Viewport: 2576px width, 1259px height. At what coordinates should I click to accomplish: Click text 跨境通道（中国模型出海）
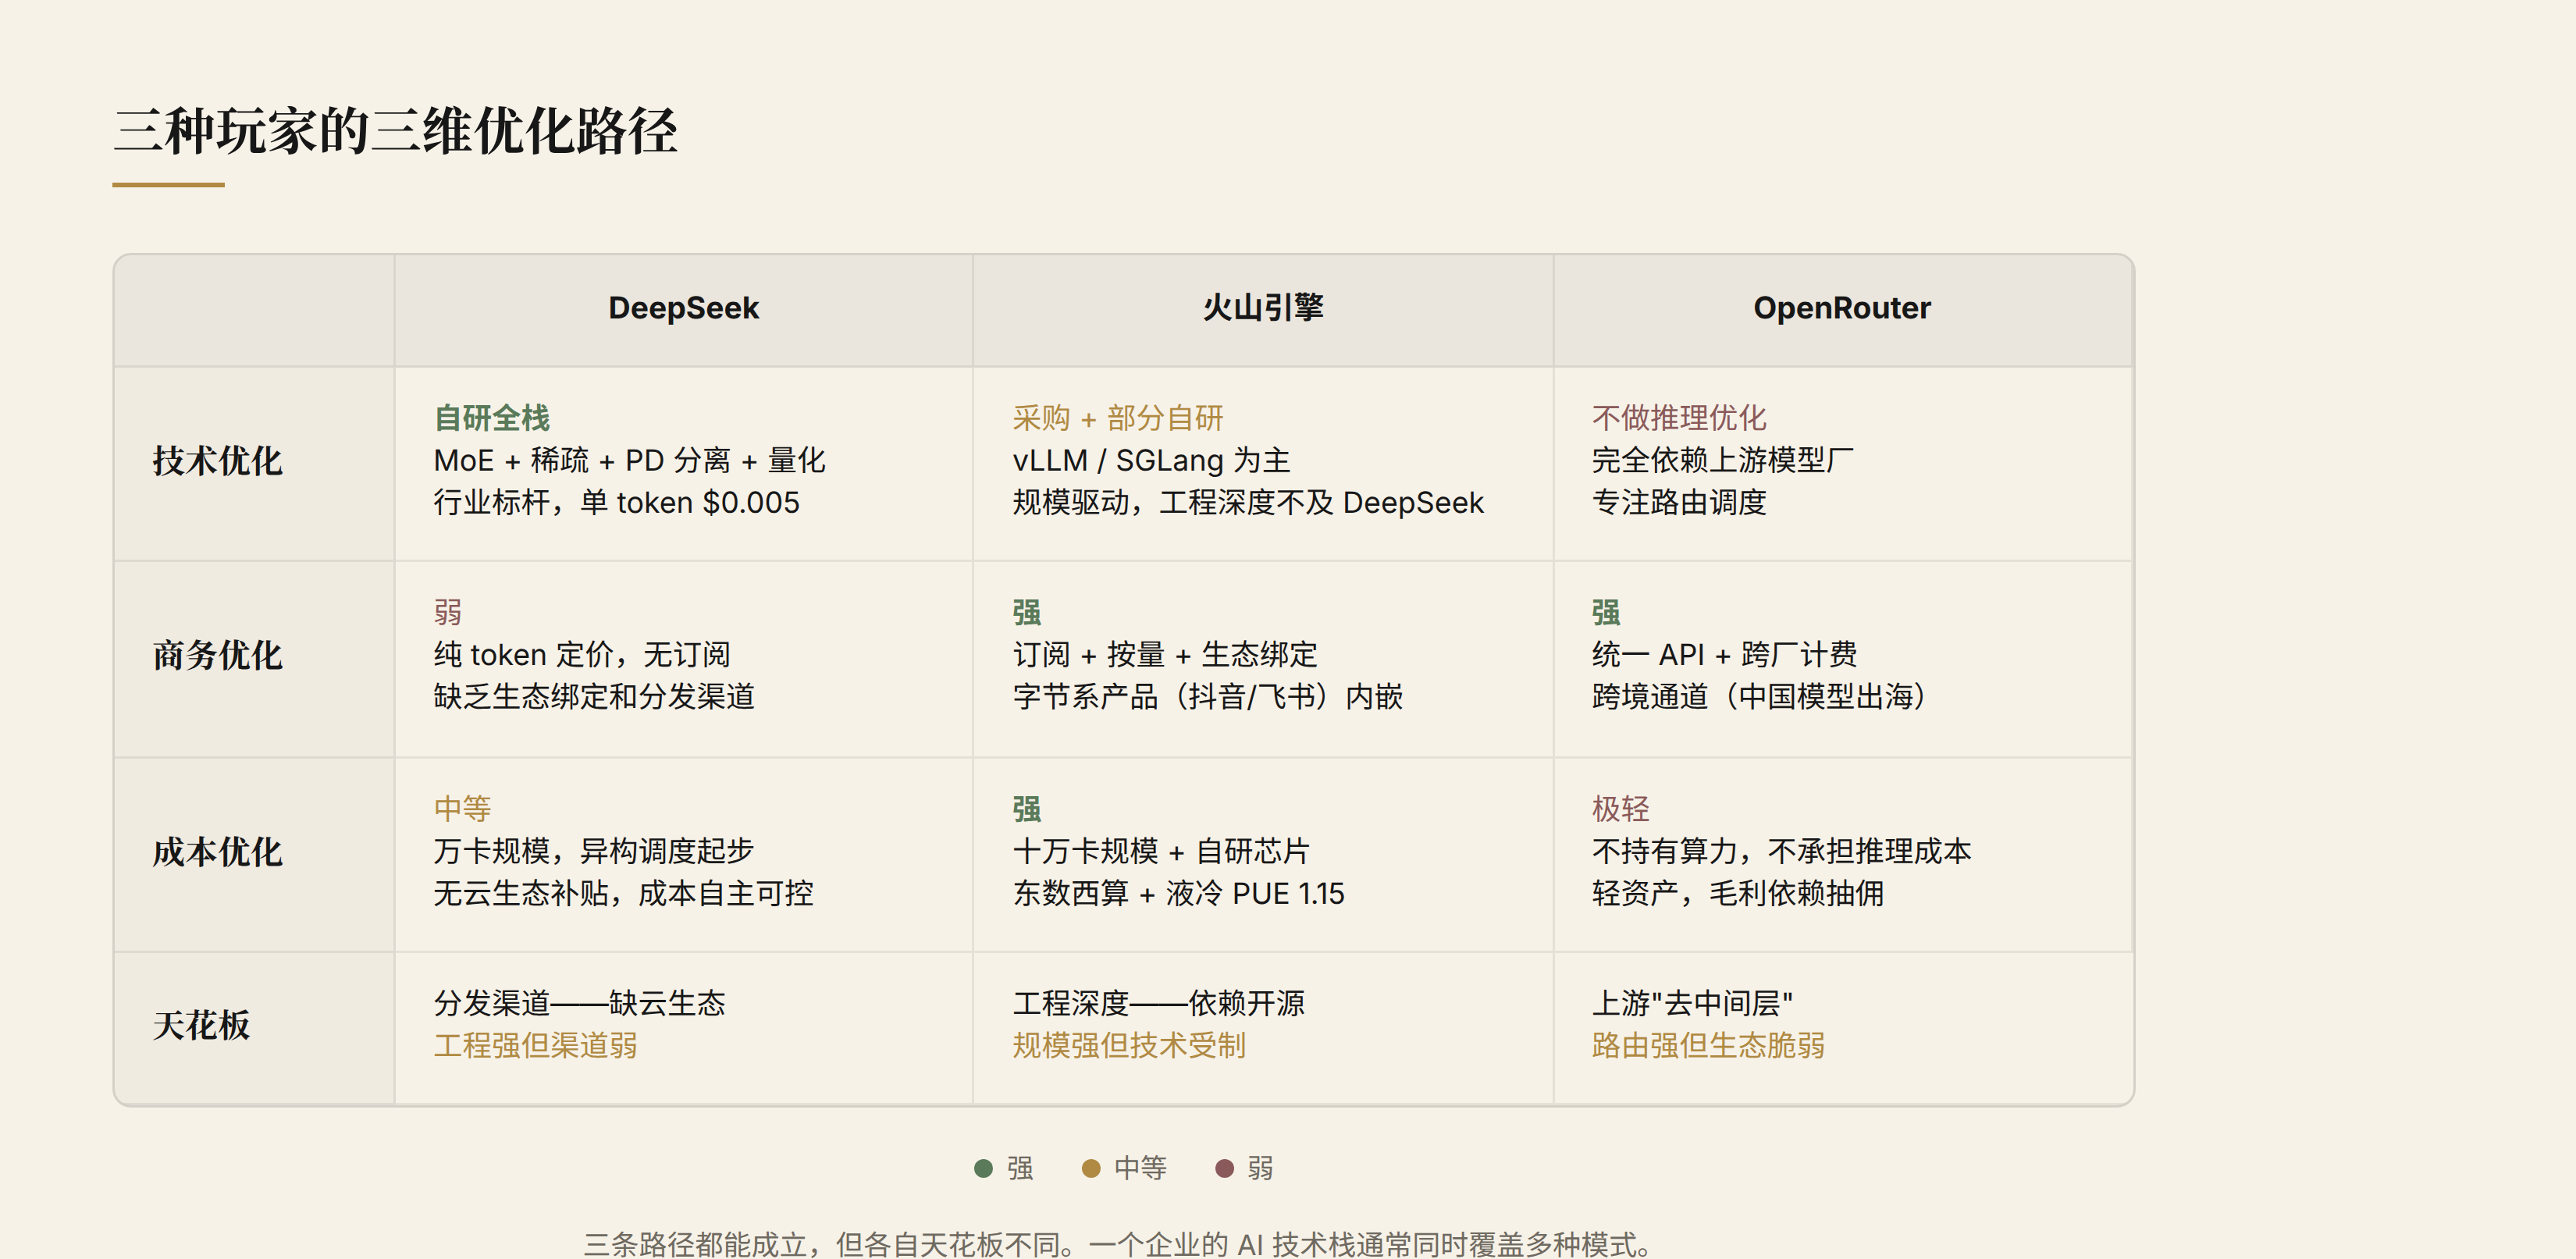click(x=1758, y=696)
